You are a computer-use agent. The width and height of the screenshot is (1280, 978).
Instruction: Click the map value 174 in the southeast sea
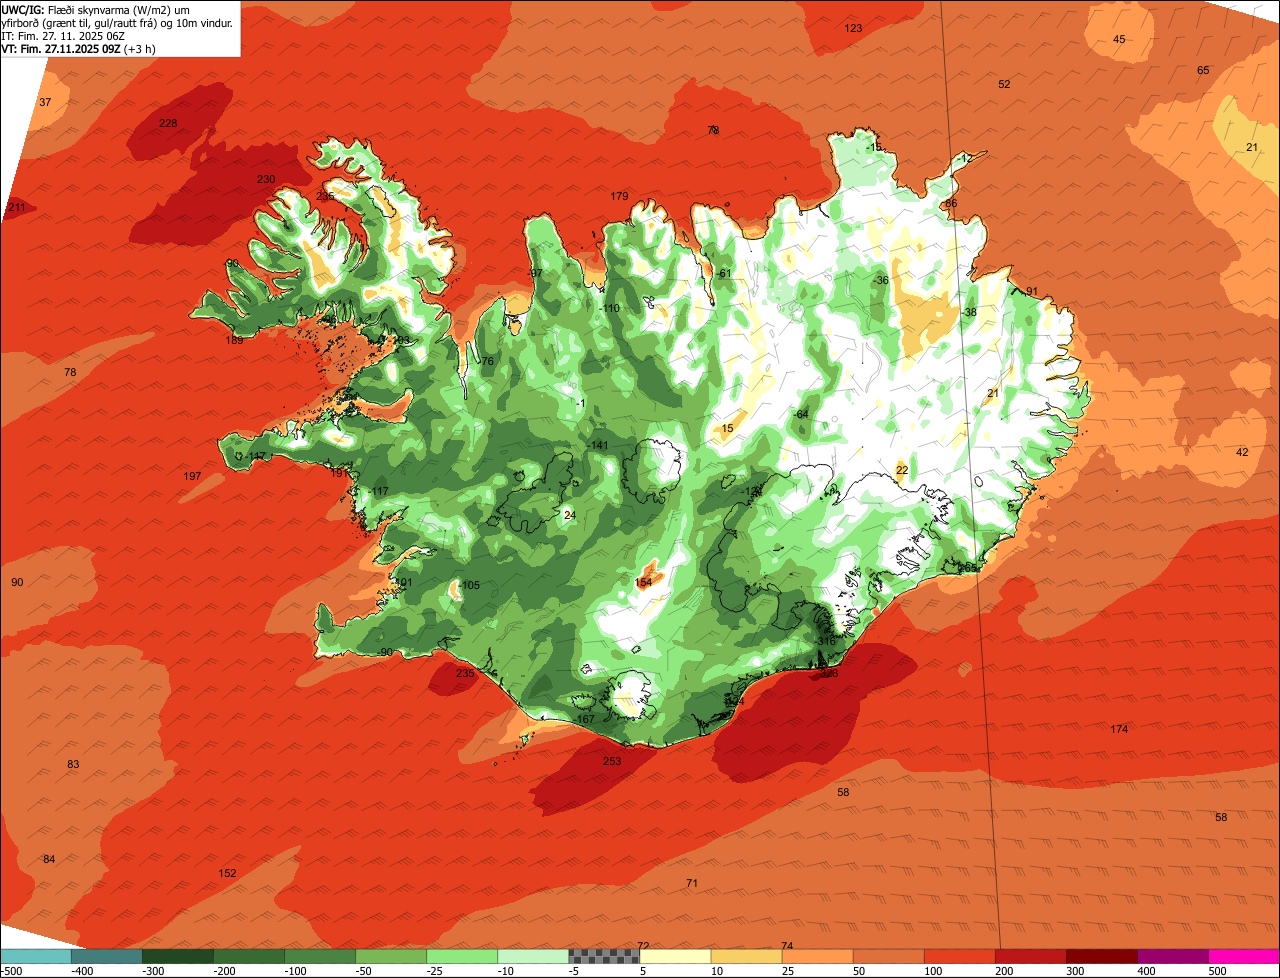click(1119, 729)
